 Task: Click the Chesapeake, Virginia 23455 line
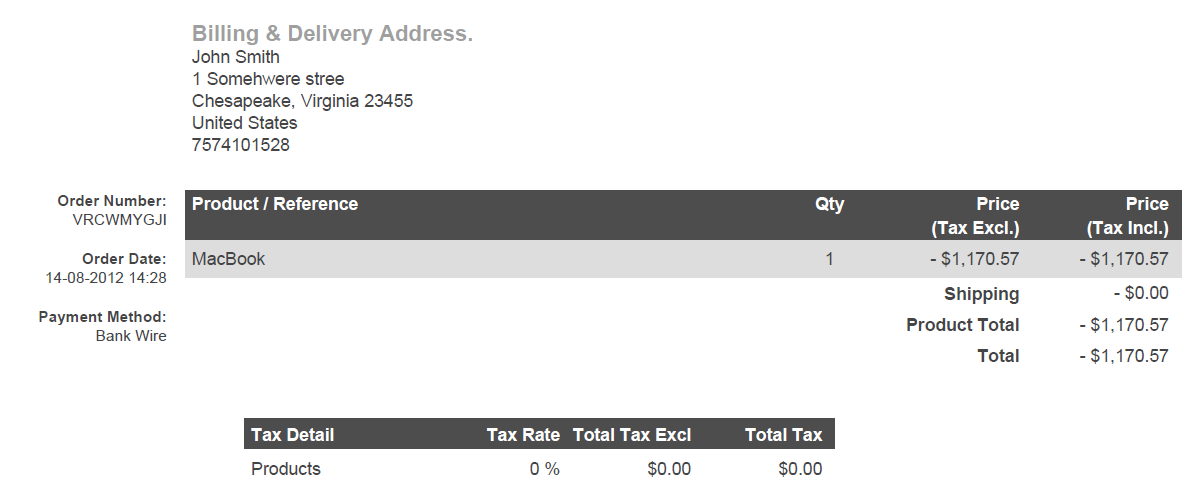302,101
